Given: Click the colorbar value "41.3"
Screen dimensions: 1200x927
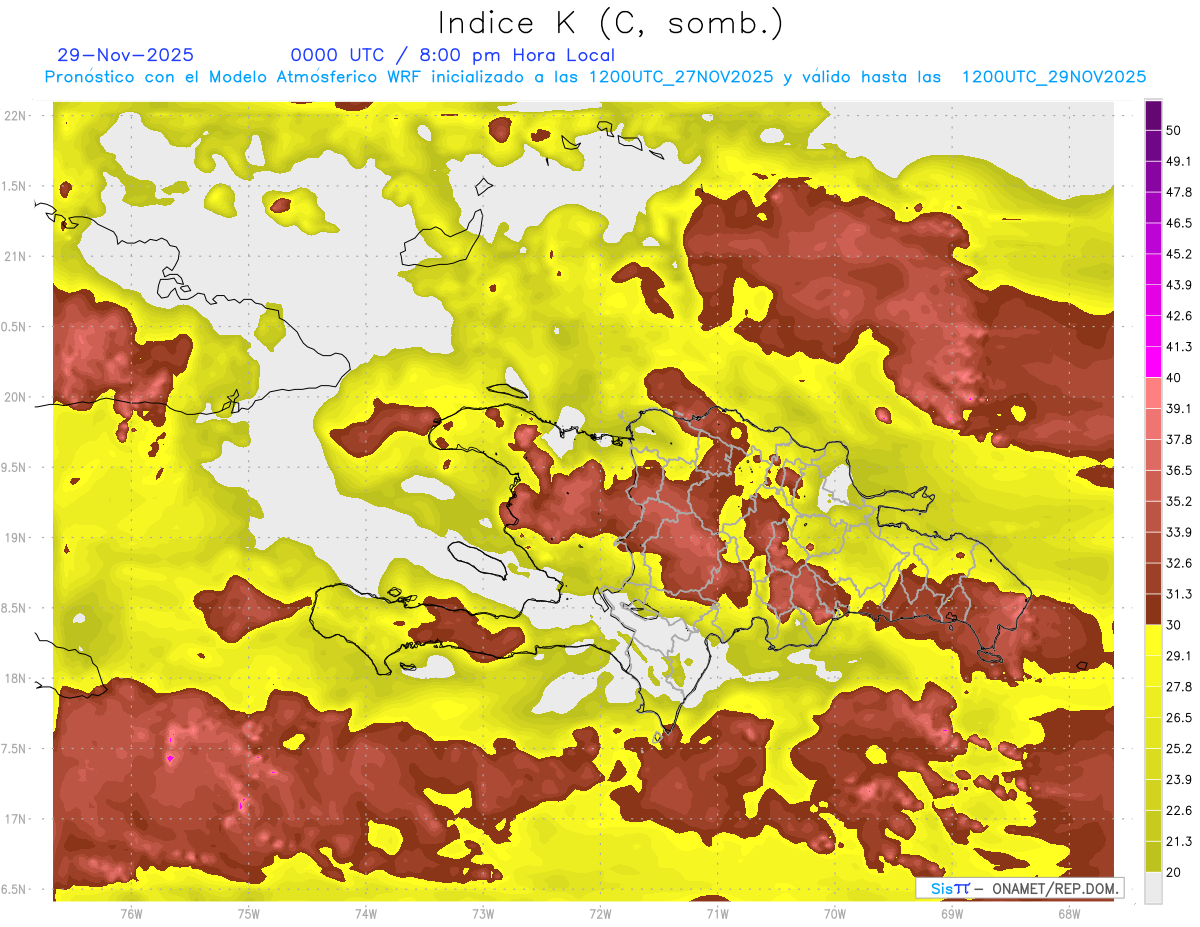Looking at the screenshot, I should (x=1179, y=347).
